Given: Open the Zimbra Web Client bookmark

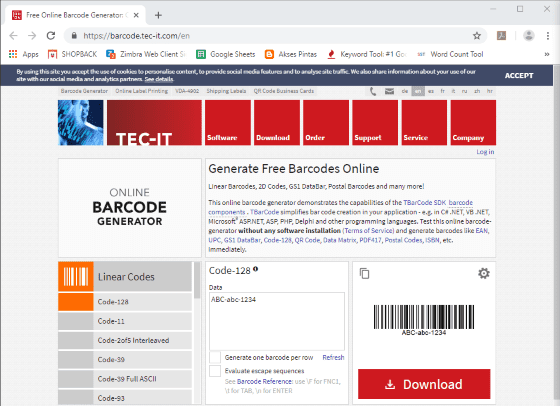Looking at the screenshot, I should [146, 54].
